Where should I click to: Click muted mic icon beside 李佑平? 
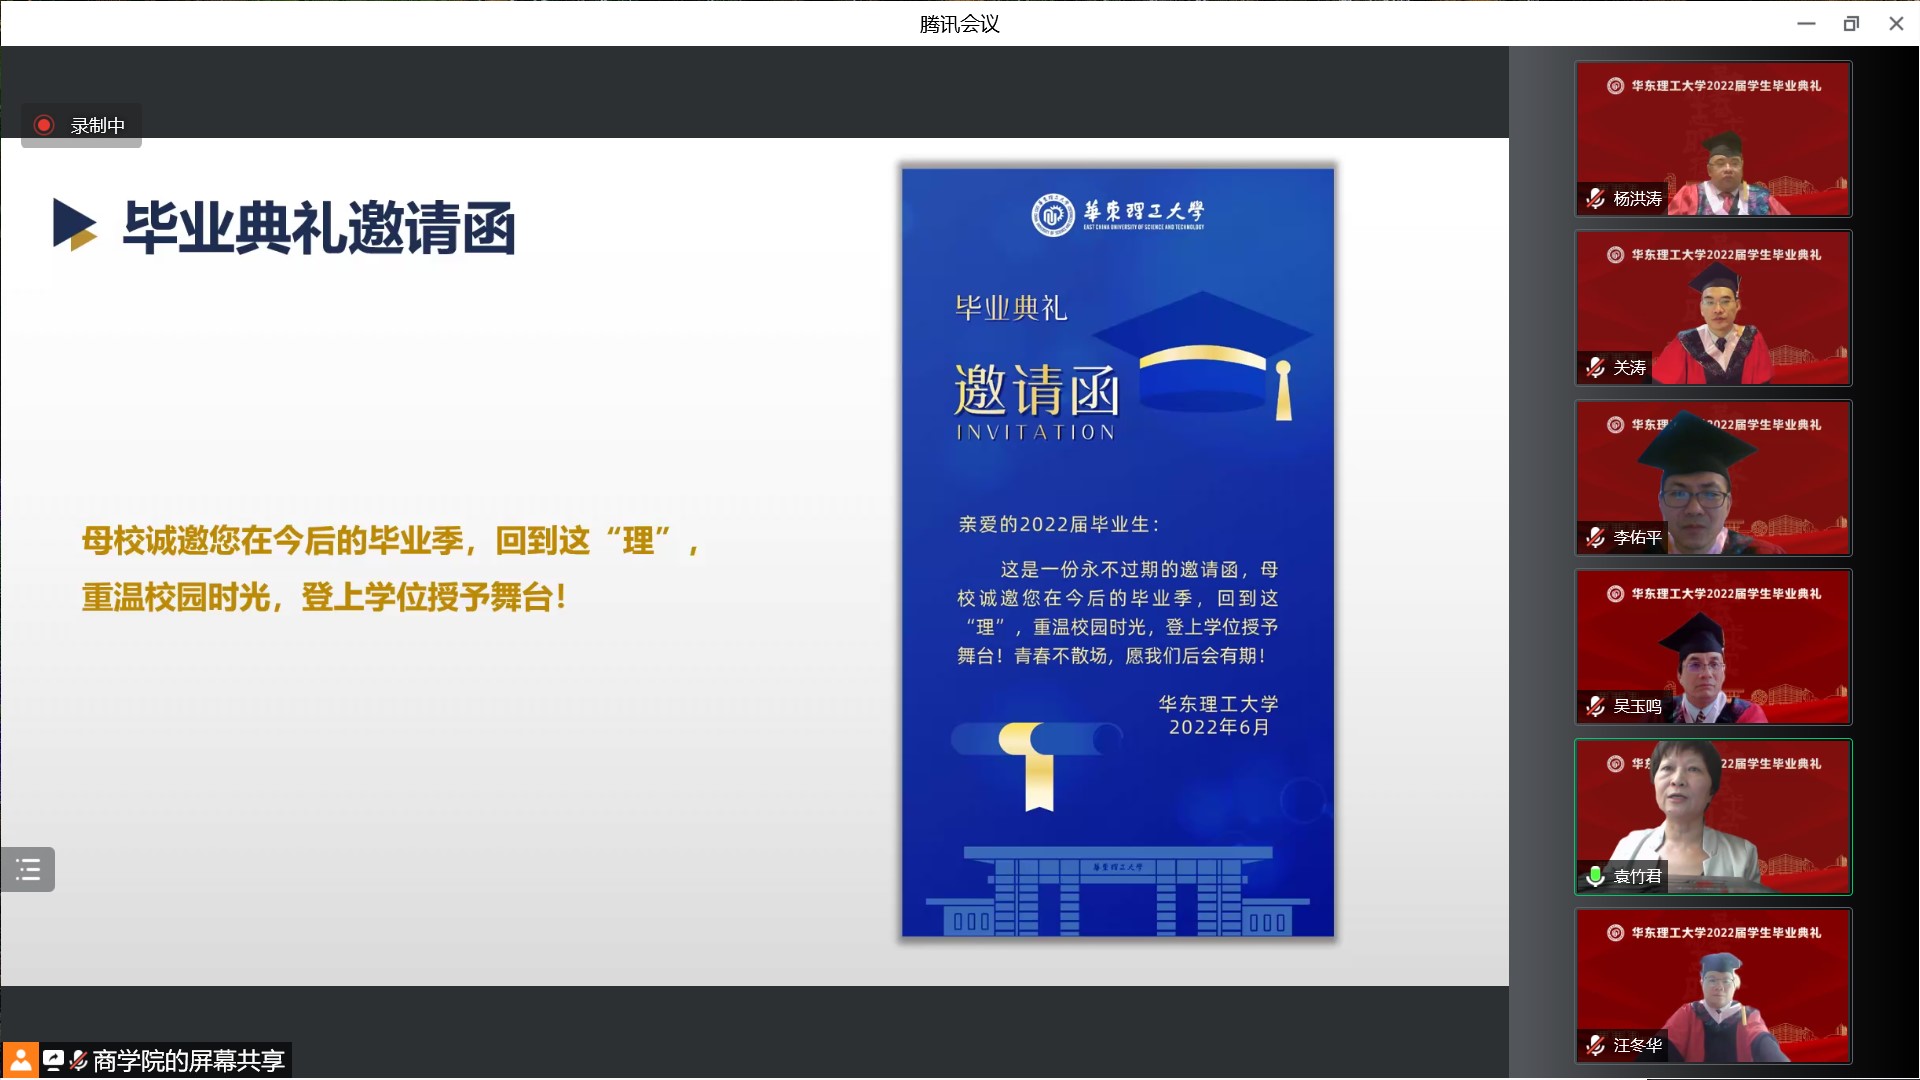pyautogui.click(x=1596, y=538)
